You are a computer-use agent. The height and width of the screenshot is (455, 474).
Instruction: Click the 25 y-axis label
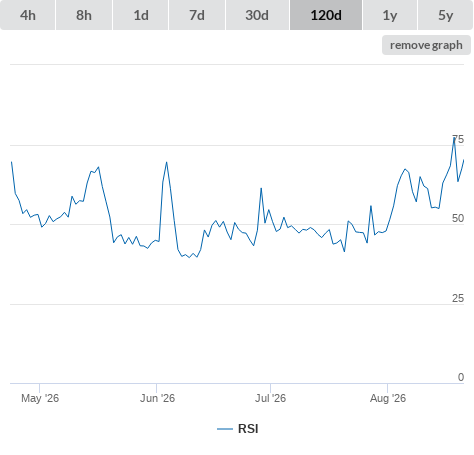458,298
